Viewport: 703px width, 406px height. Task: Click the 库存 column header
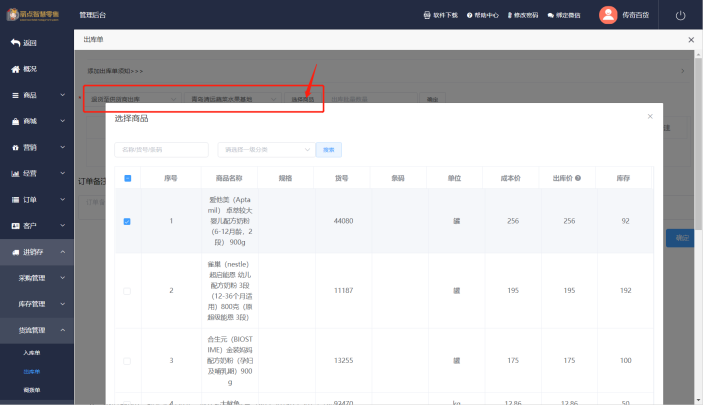[623, 178]
